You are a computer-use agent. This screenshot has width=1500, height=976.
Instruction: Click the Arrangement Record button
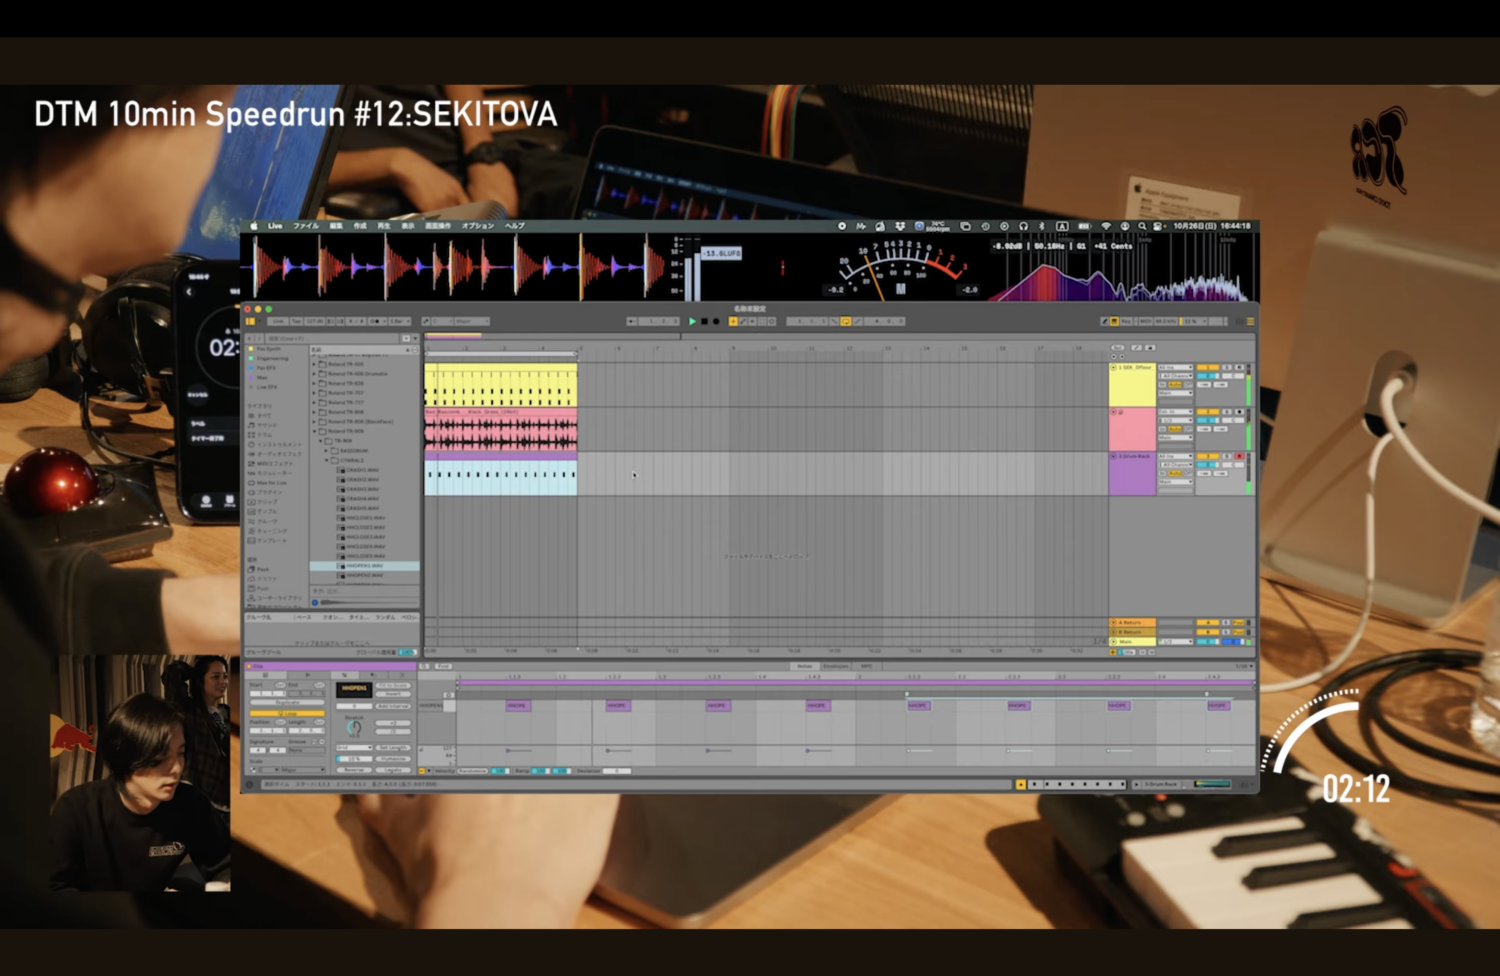716,322
